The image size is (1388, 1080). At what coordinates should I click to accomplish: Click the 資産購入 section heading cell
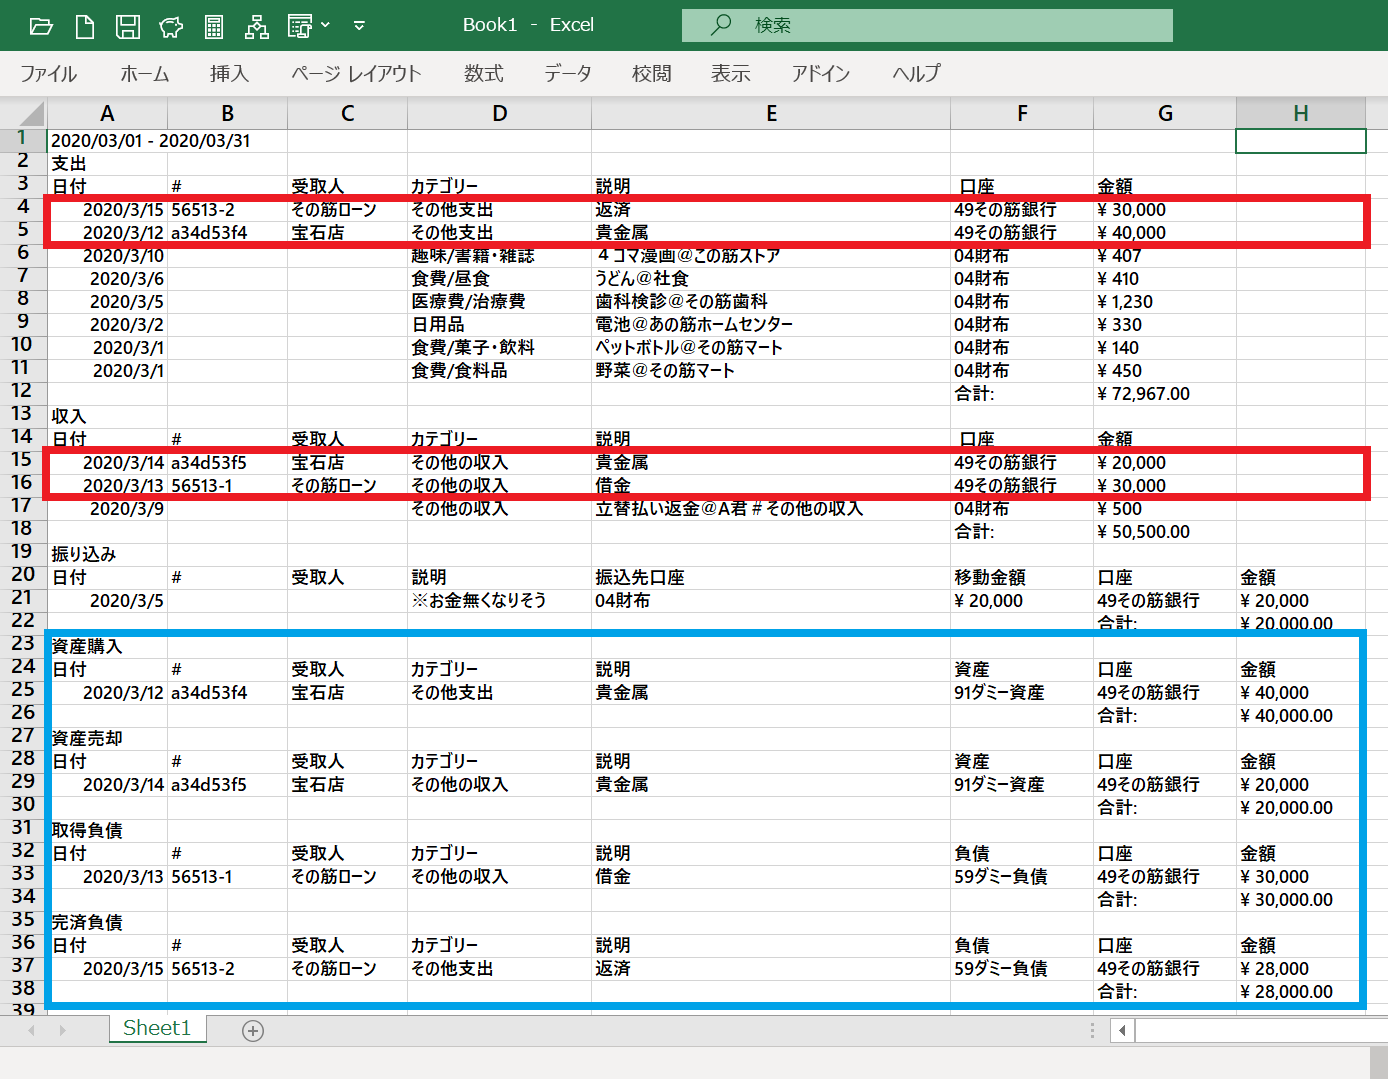point(107,647)
